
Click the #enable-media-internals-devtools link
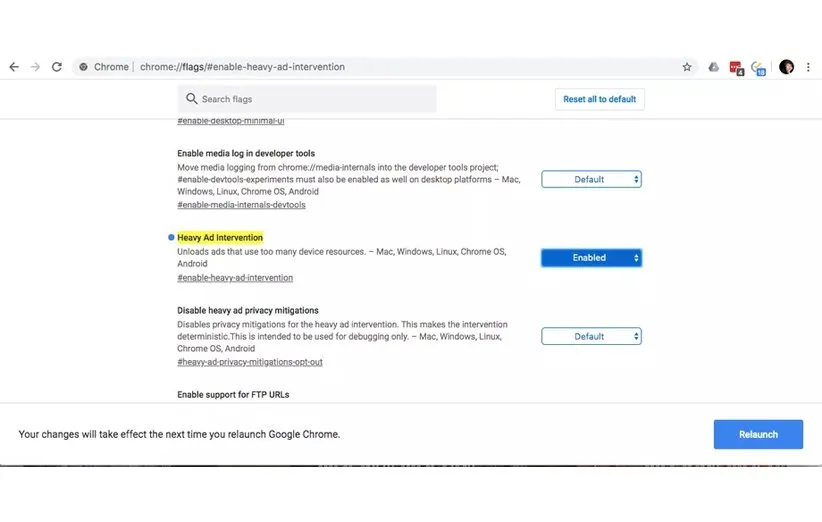241,205
